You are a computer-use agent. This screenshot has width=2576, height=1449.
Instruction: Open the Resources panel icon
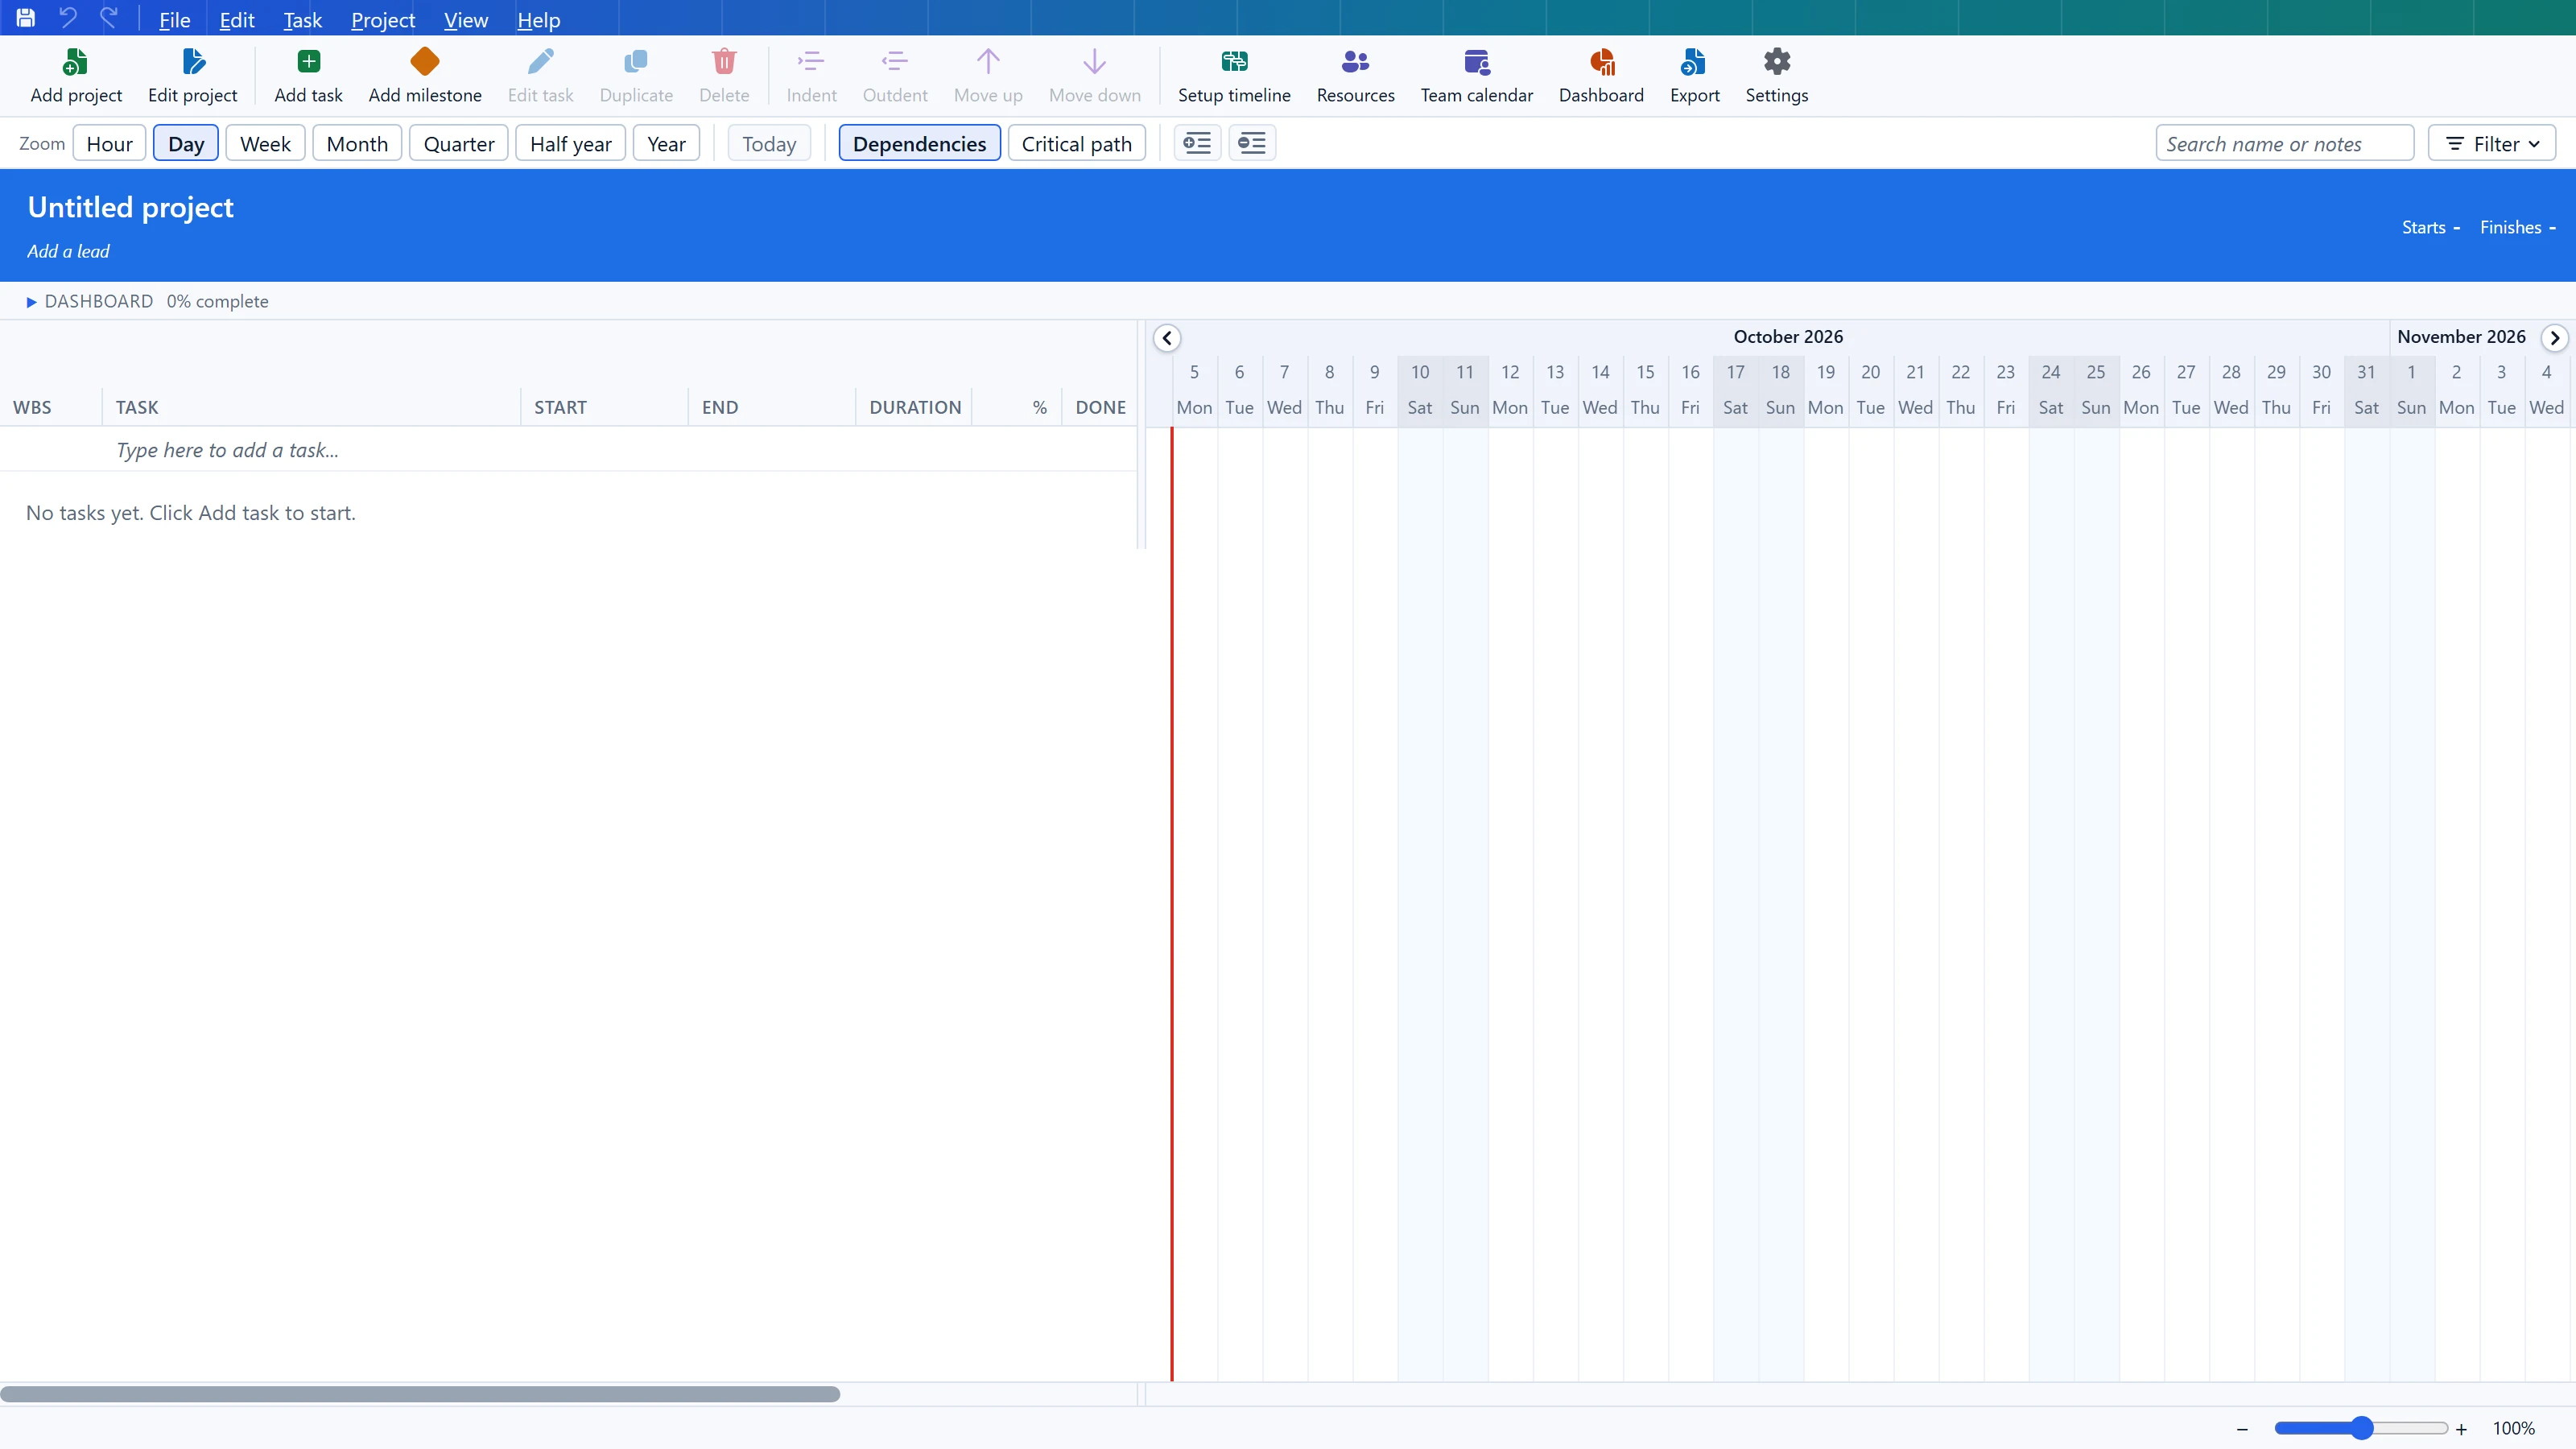coord(1355,62)
